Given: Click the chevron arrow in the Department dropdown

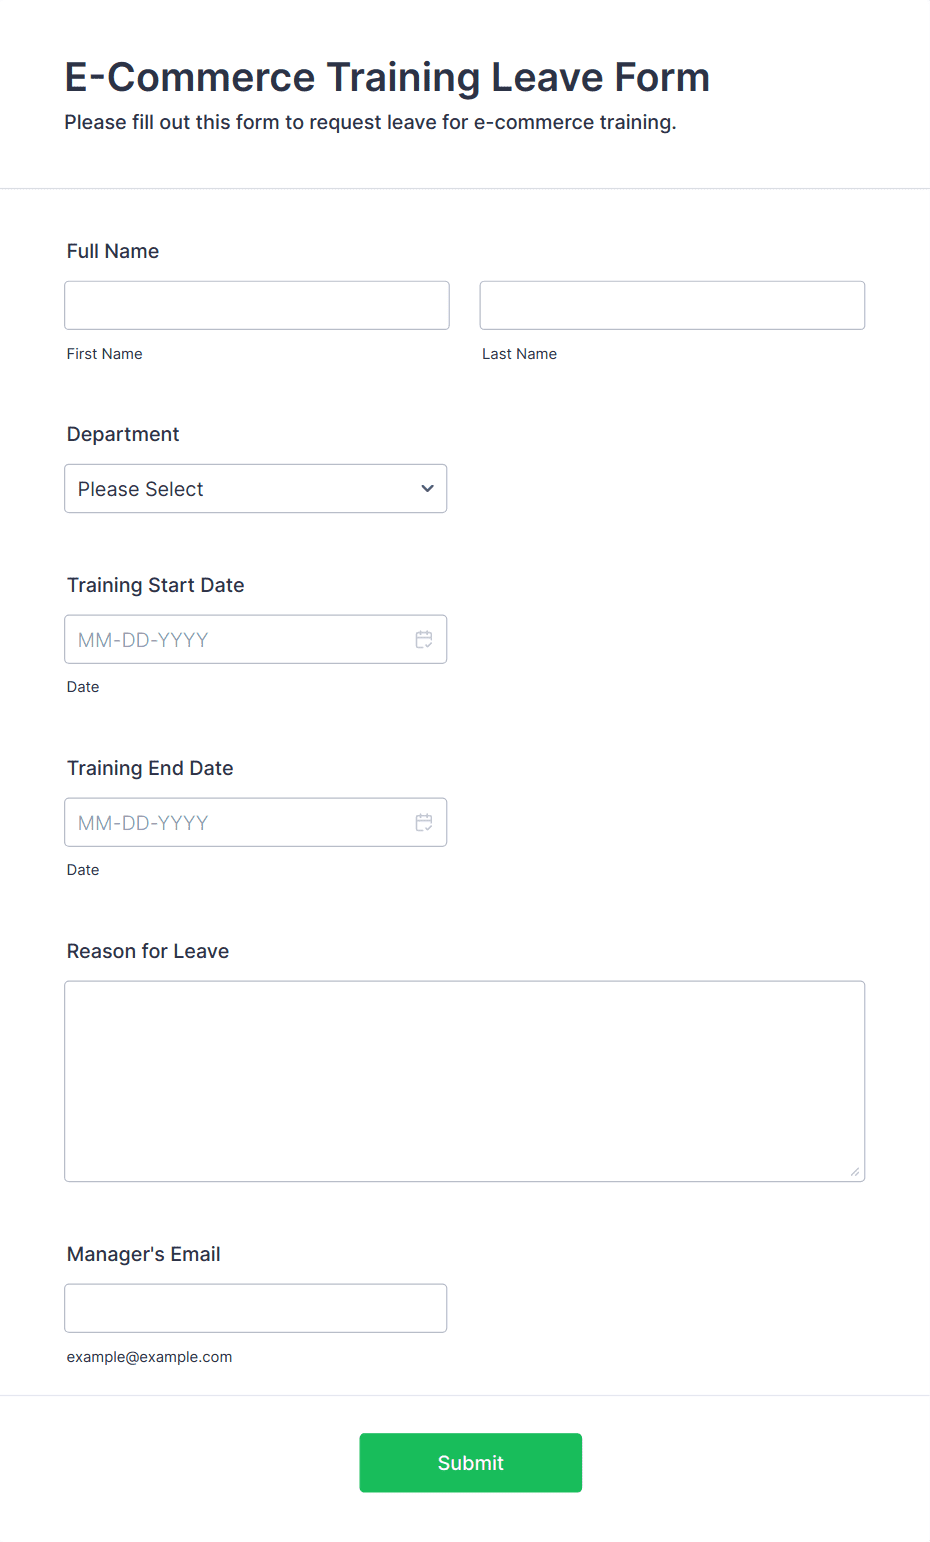Looking at the screenshot, I should tap(427, 489).
